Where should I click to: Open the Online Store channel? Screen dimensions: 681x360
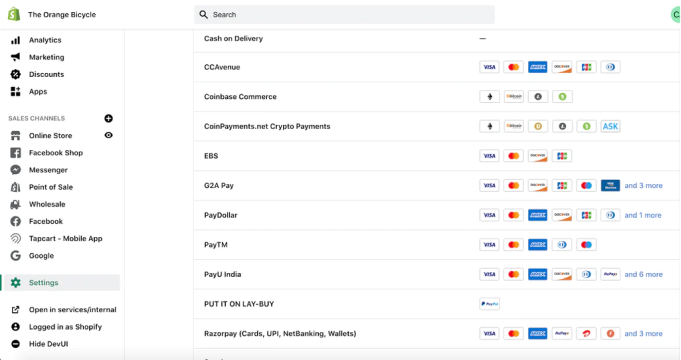[50, 135]
